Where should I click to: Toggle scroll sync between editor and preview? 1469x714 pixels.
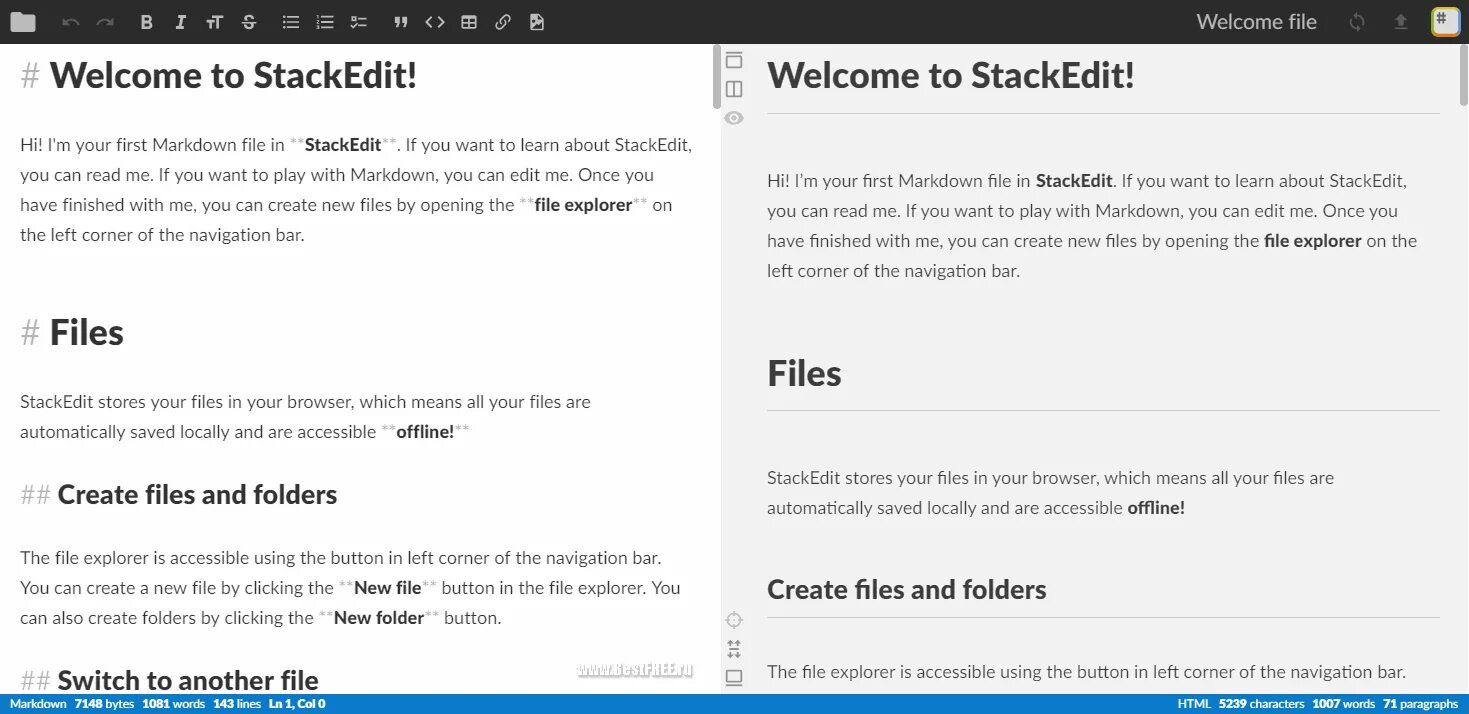click(734, 649)
